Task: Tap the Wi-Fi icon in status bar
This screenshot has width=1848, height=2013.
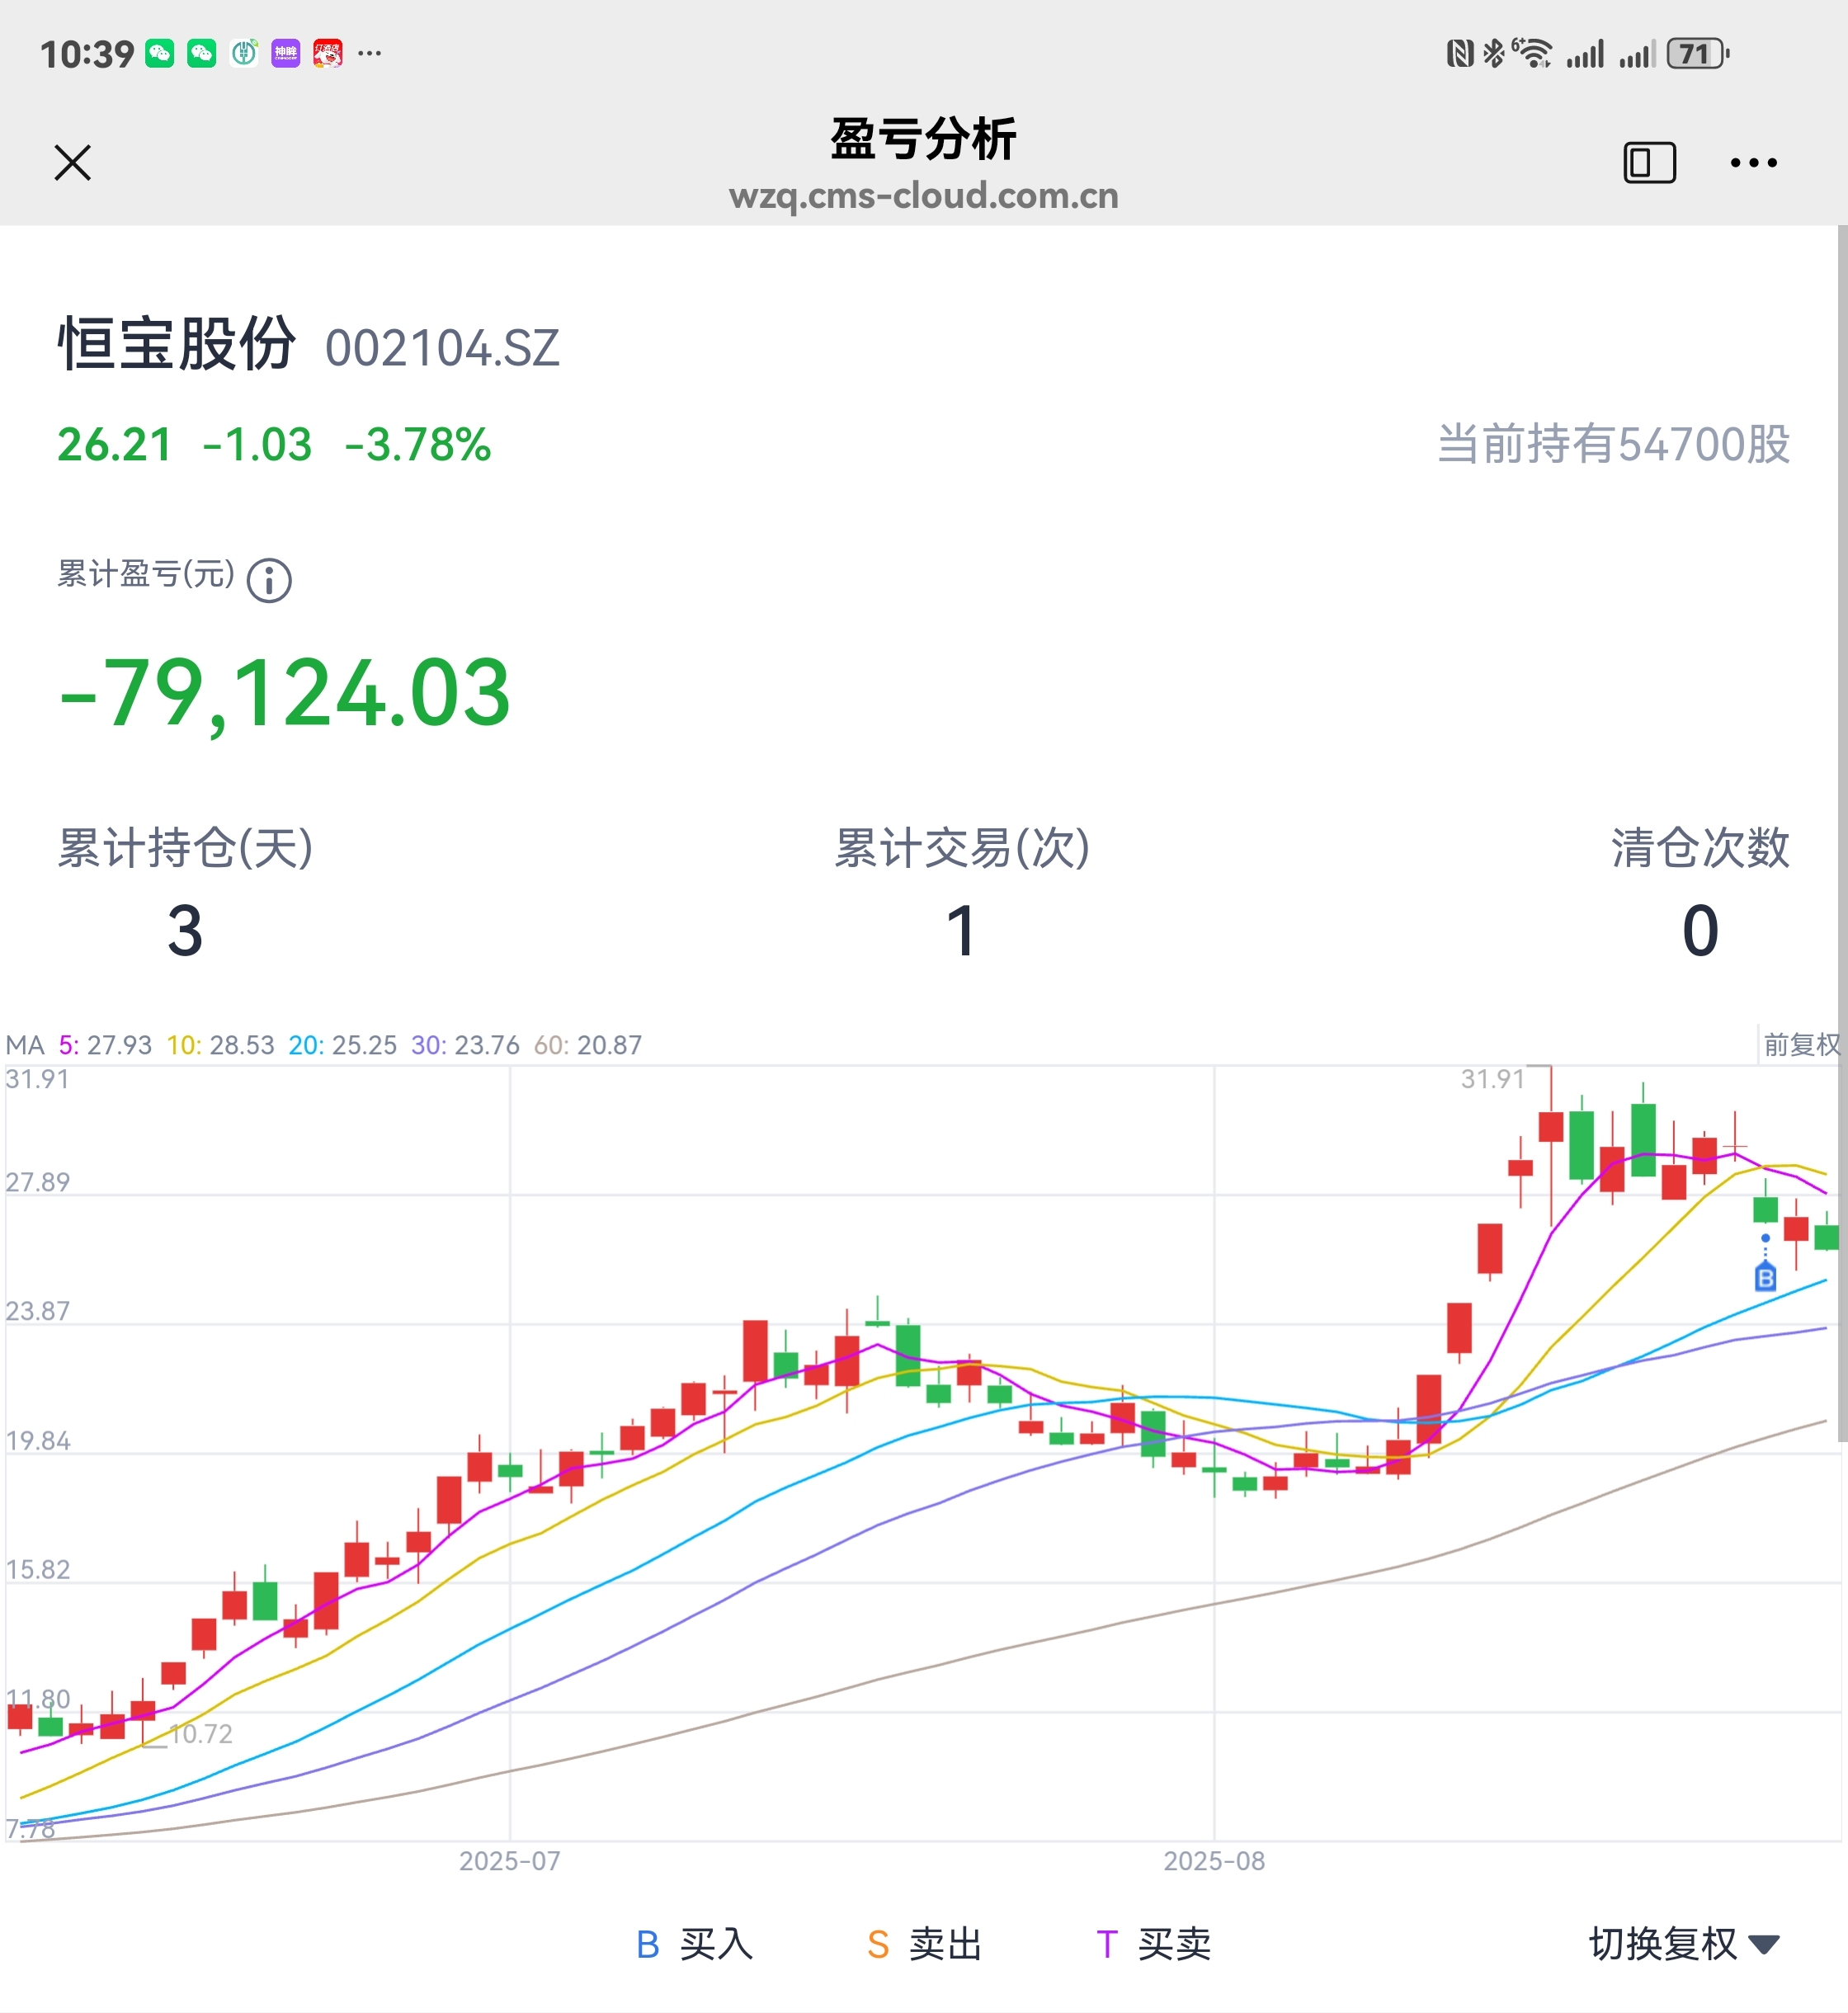Action: point(1531,53)
